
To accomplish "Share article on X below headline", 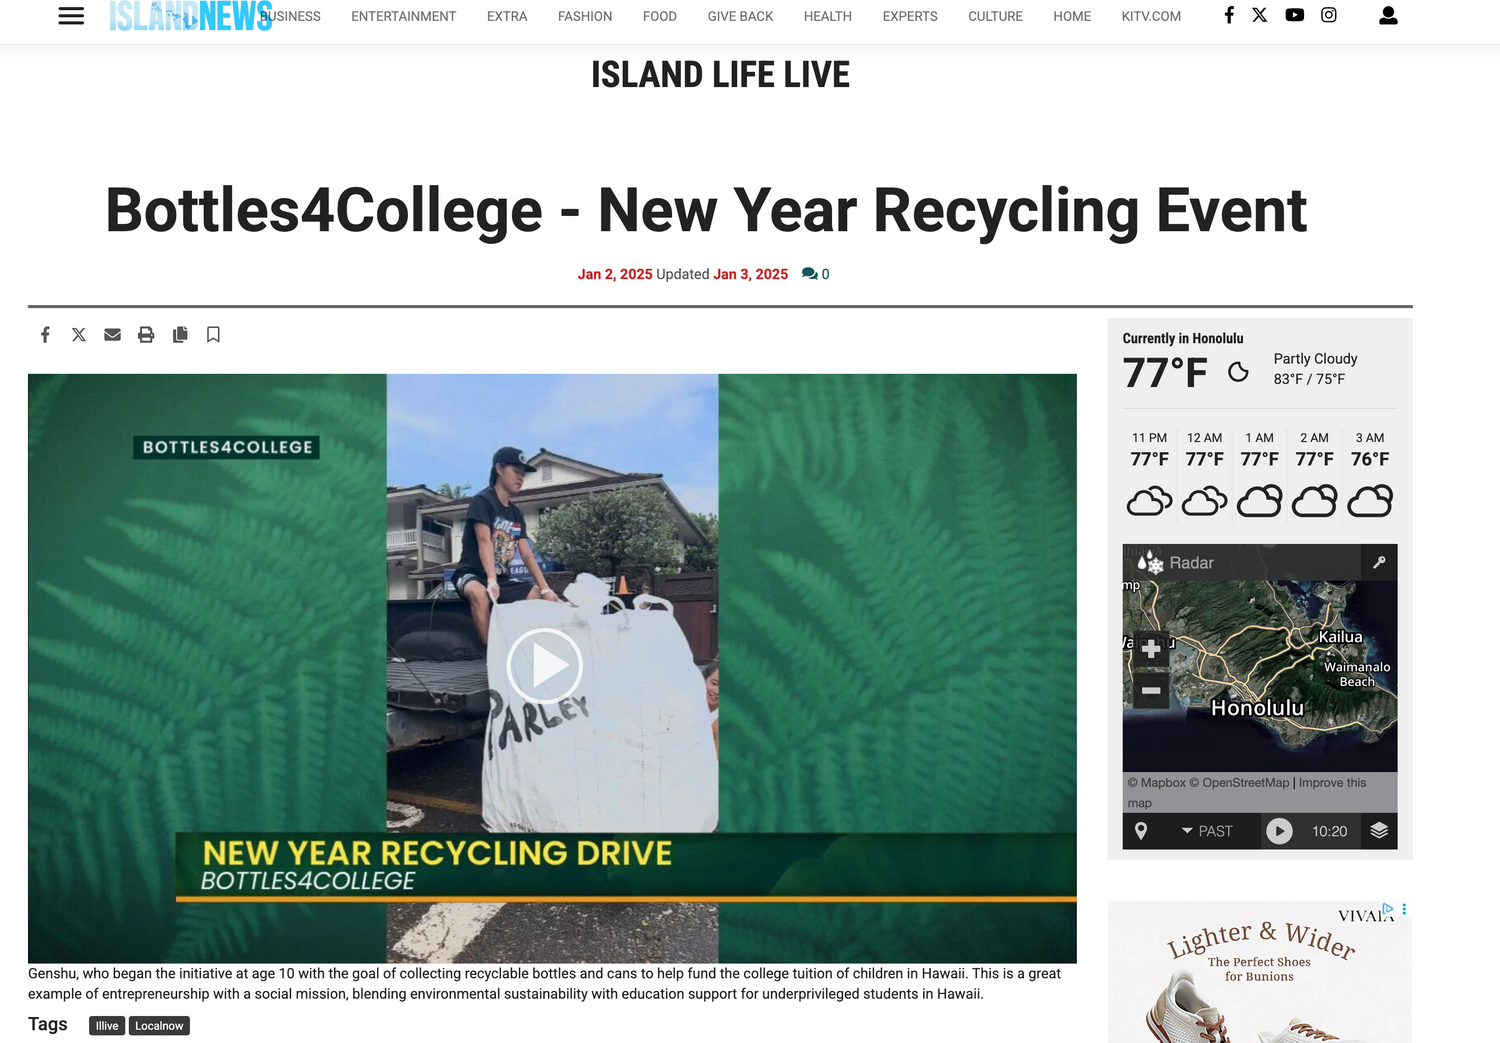I will [x=79, y=335].
